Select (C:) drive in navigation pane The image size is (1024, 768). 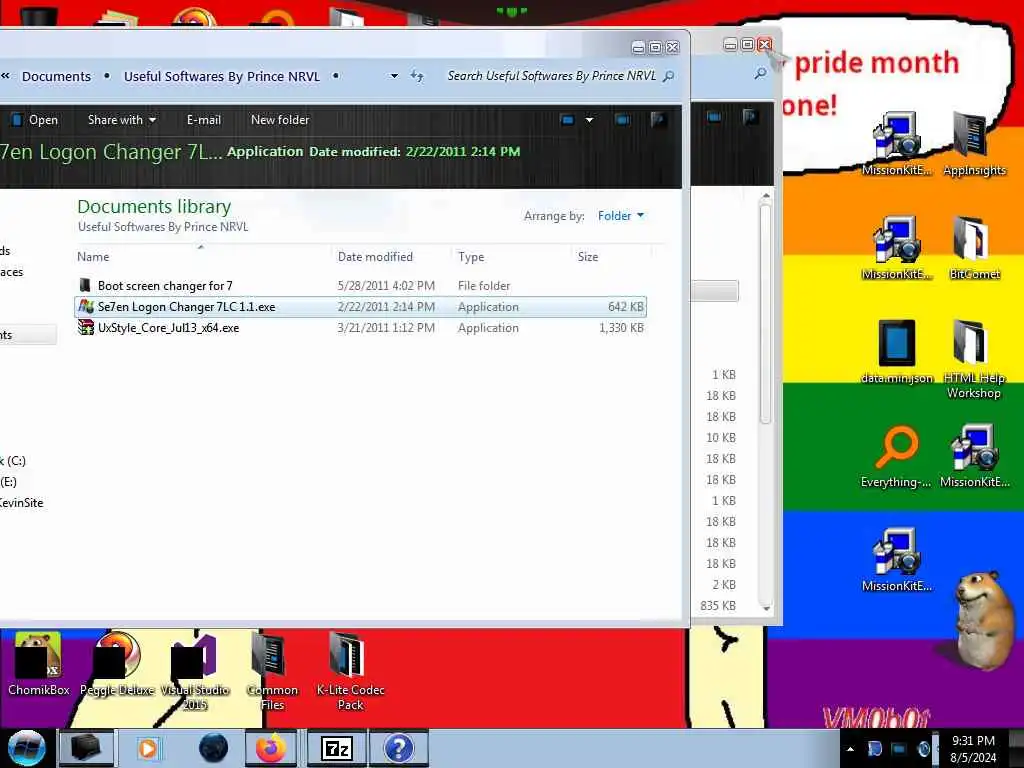coord(13,461)
